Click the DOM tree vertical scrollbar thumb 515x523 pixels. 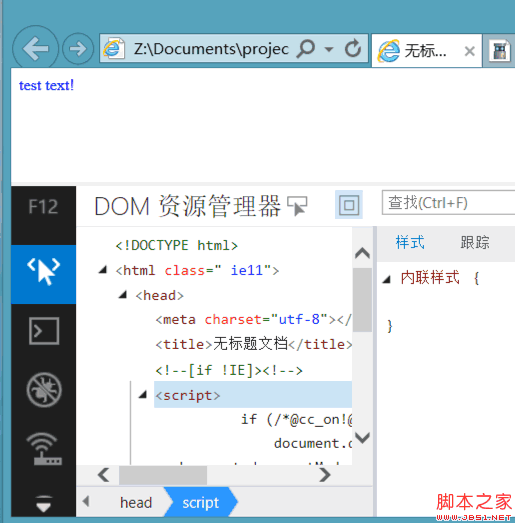click(362, 300)
